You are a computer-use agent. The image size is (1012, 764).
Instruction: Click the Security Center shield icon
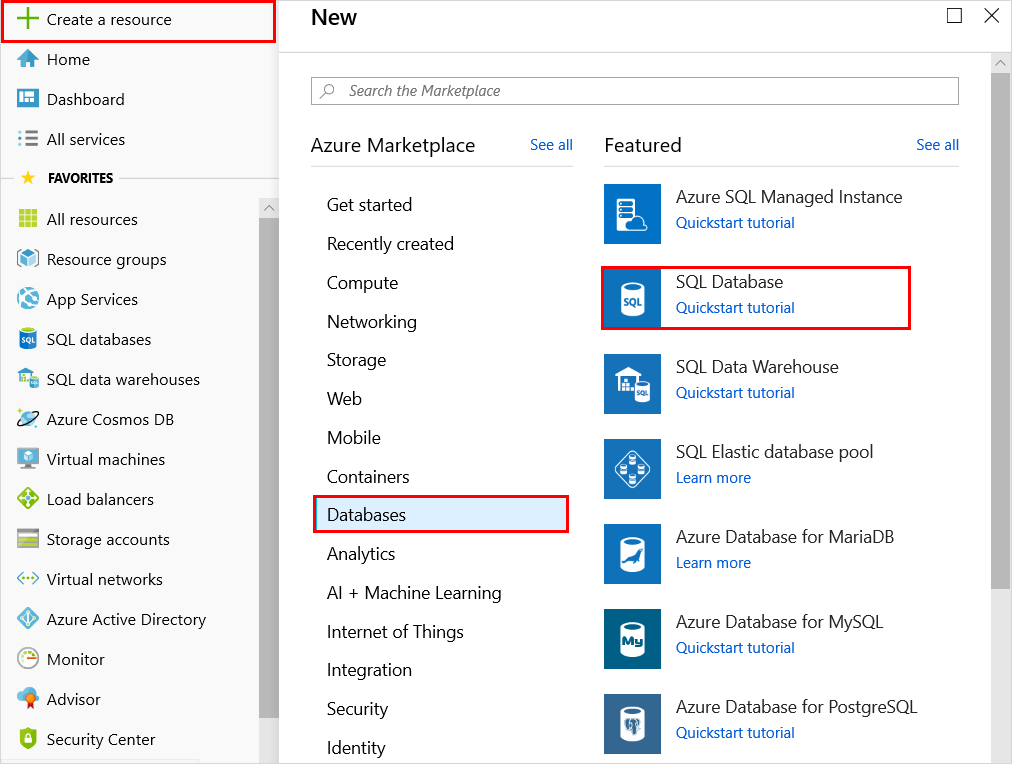tap(28, 739)
